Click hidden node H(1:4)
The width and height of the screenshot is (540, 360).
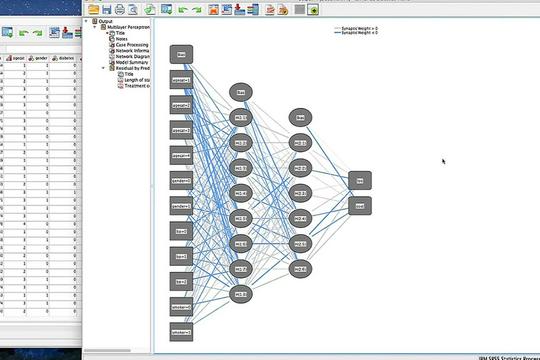[x=241, y=193]
